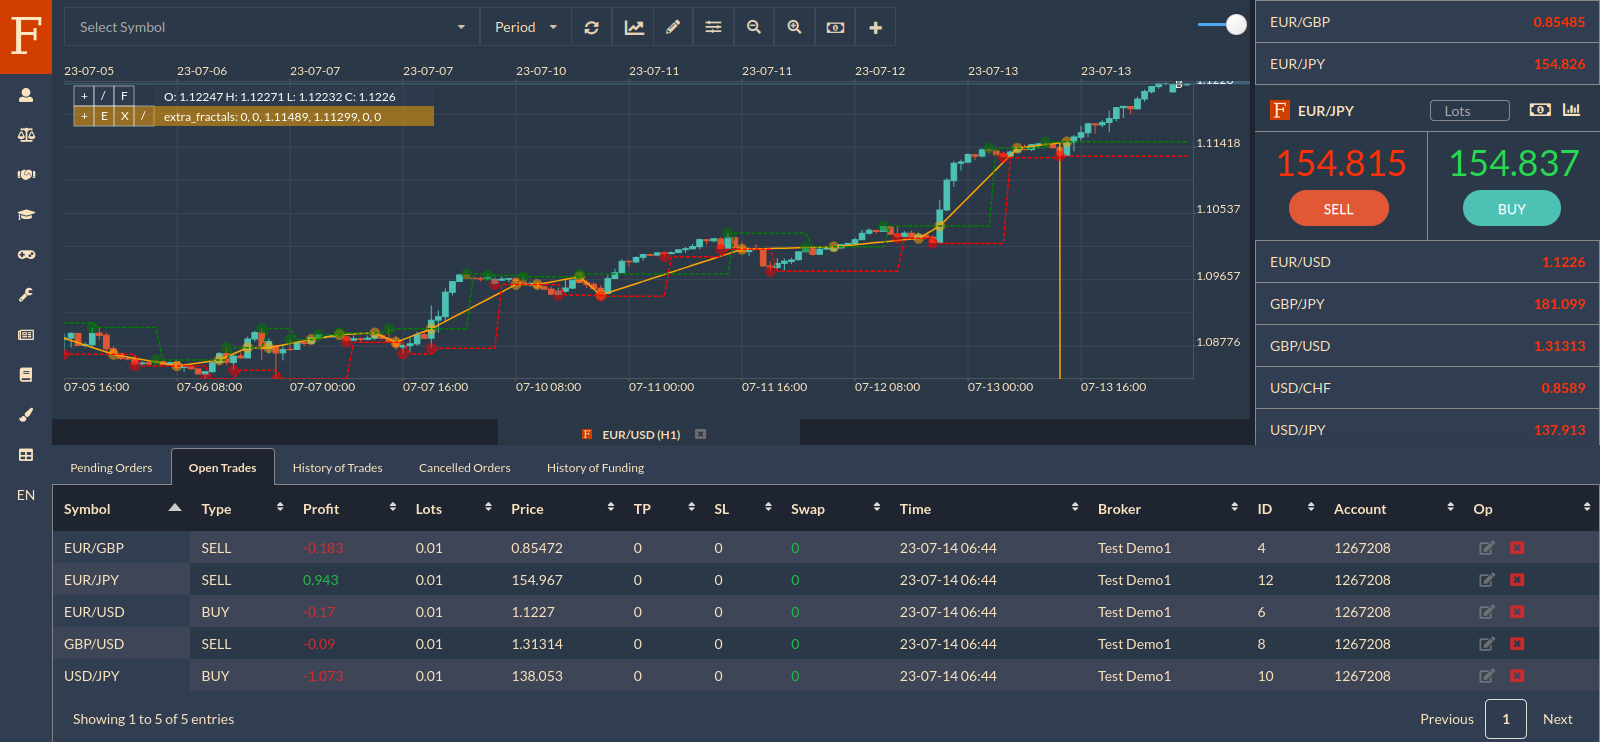Open the paintbrush theme sidebar icon
Viewport: 1600px width, 742px height.
[26, 415]
